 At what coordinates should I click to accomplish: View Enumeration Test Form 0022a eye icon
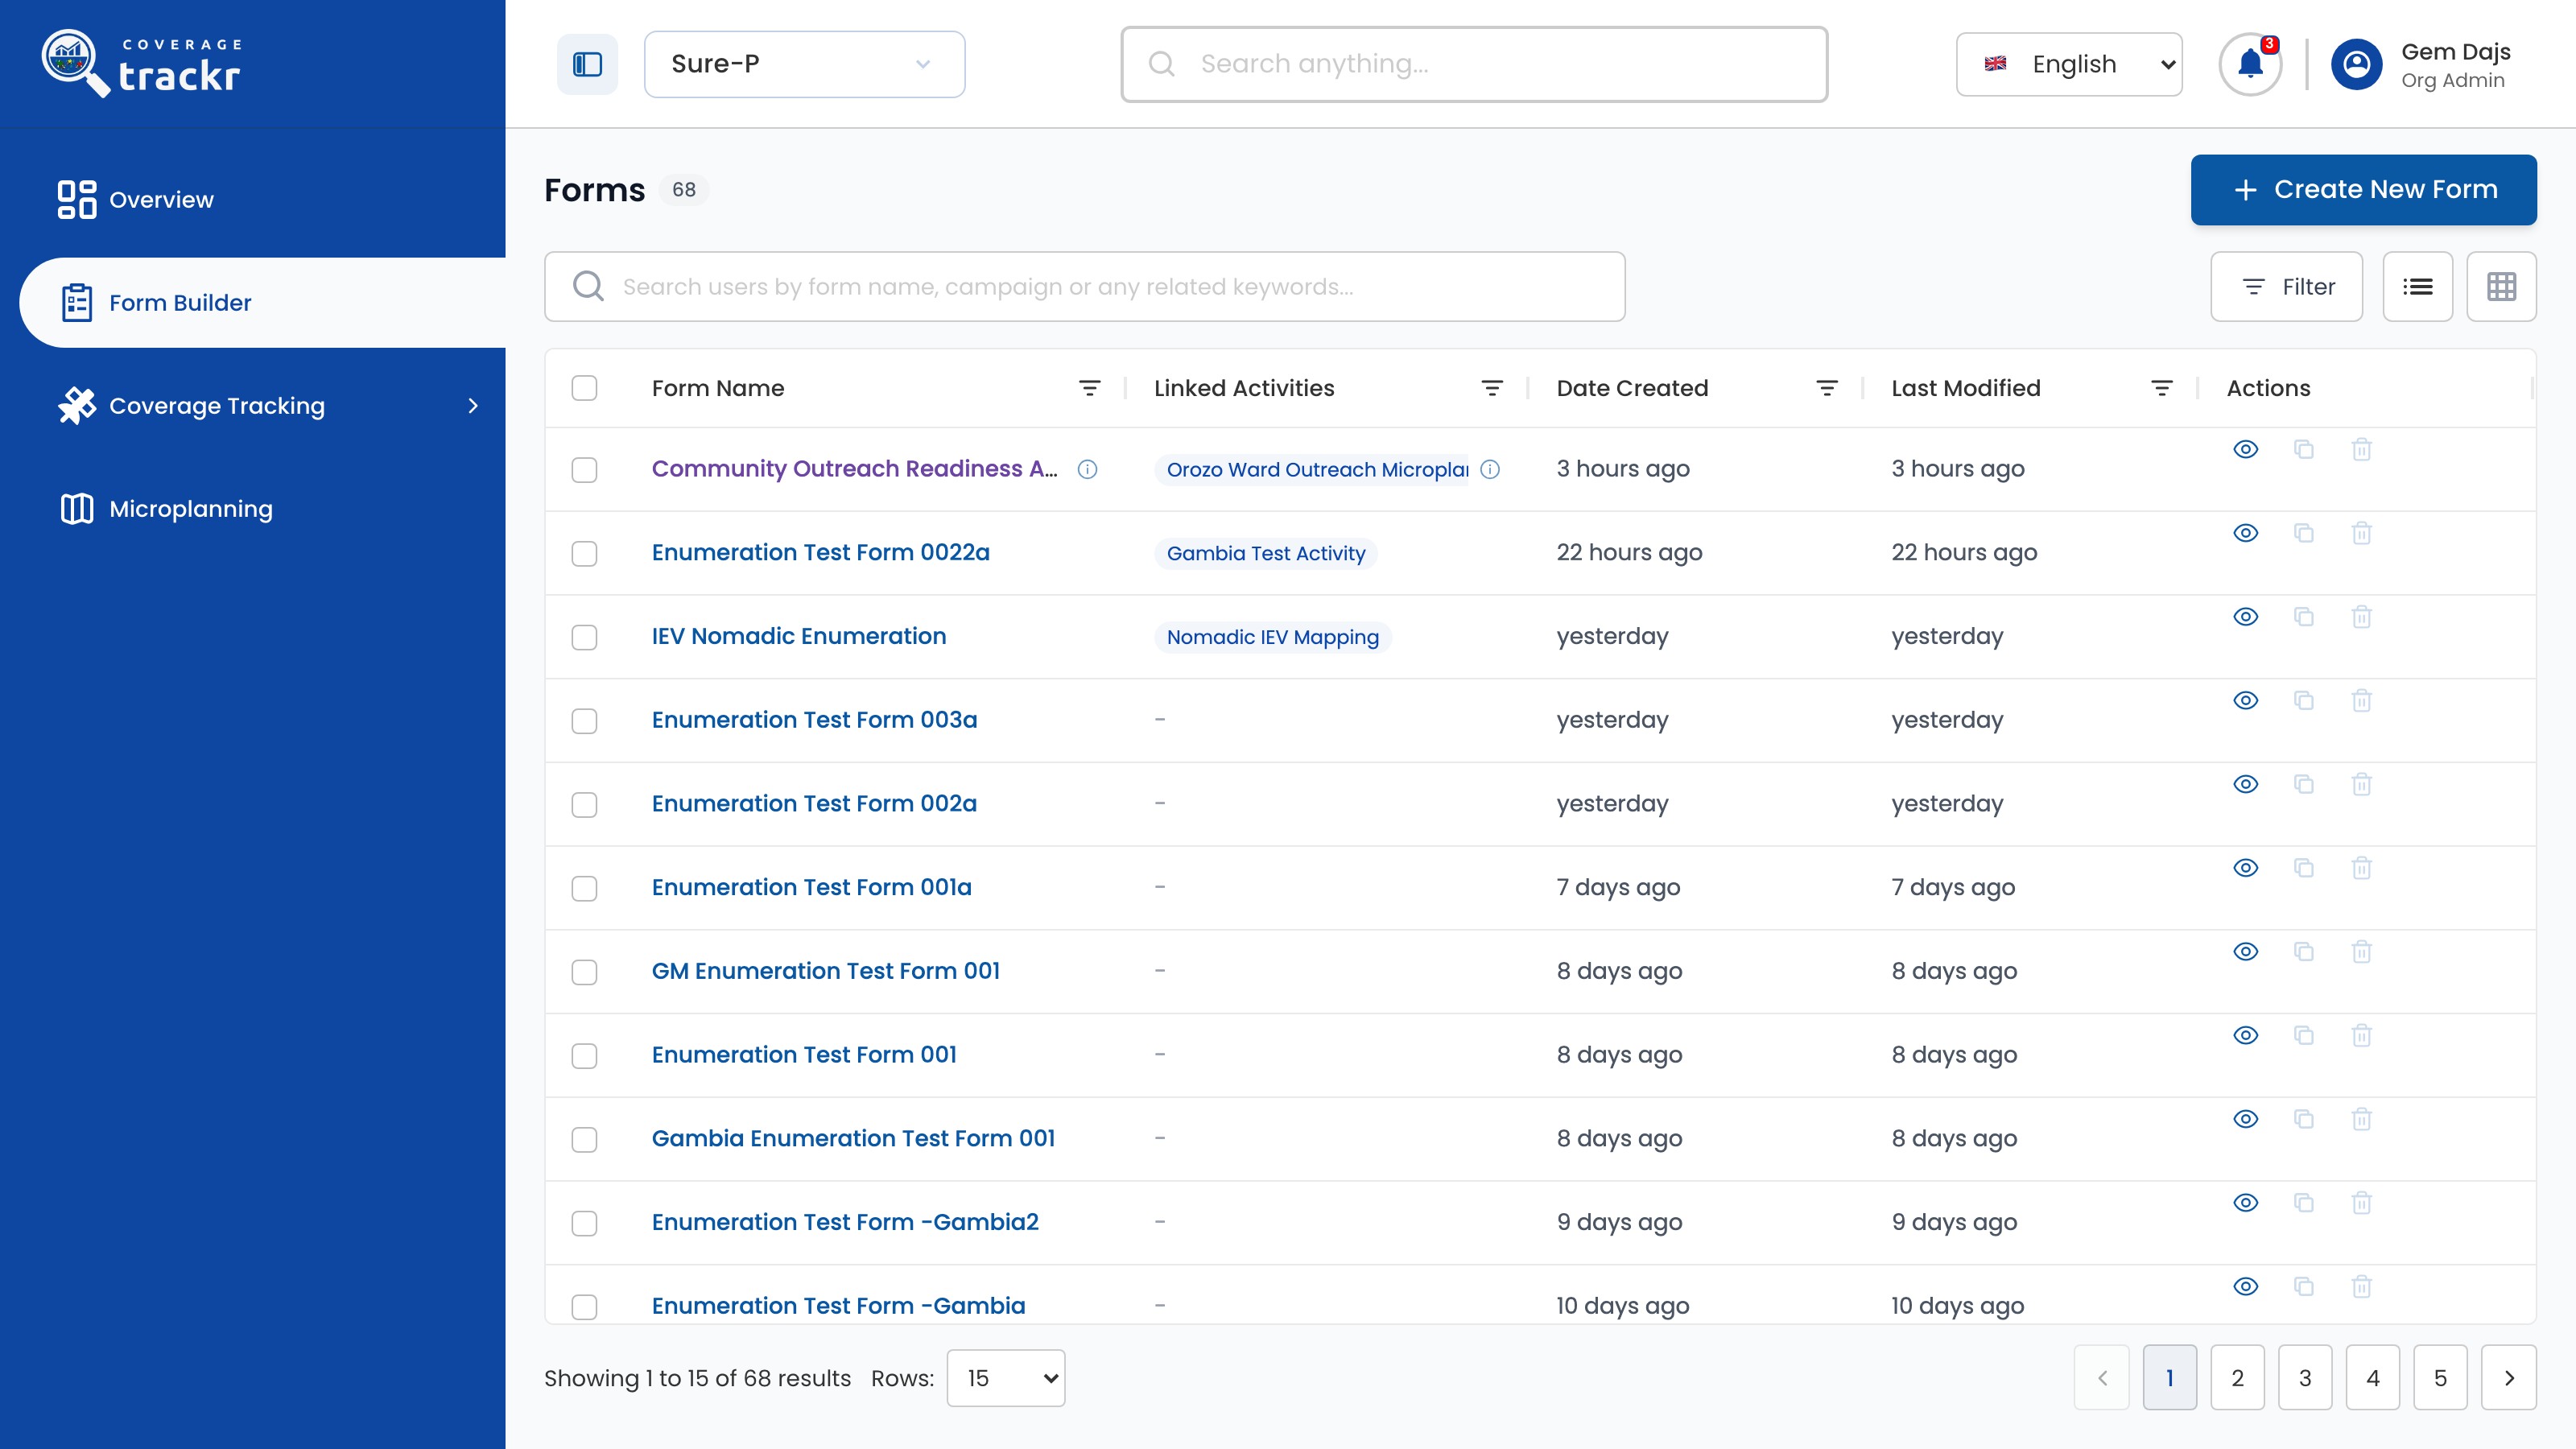[2246, 533]
